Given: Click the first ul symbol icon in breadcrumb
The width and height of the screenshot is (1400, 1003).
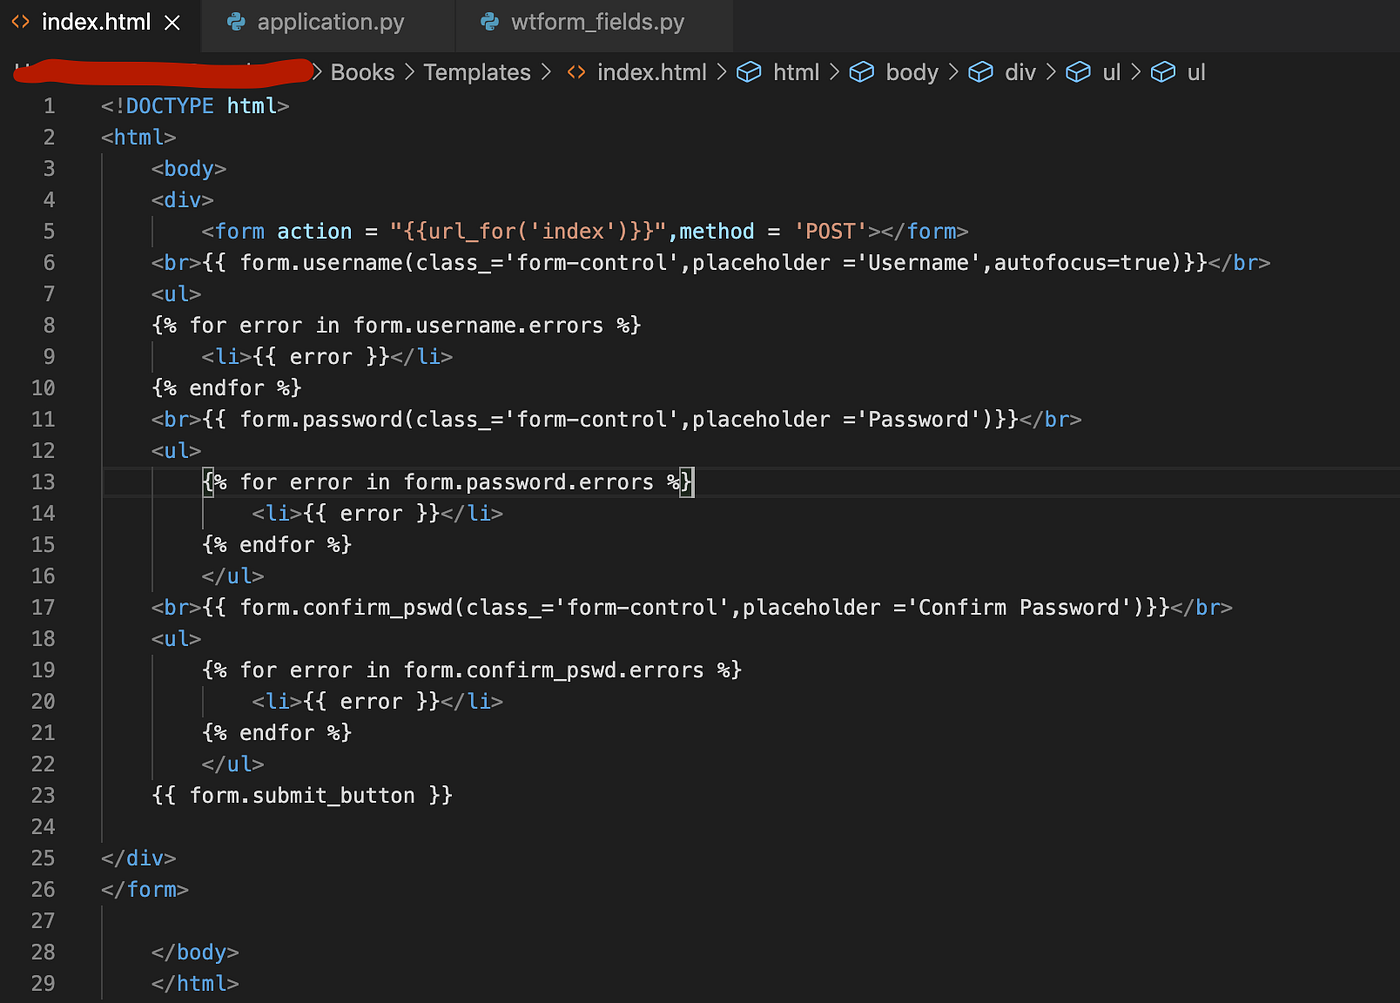Looking at the screenshot, I should pos(1078,72).
